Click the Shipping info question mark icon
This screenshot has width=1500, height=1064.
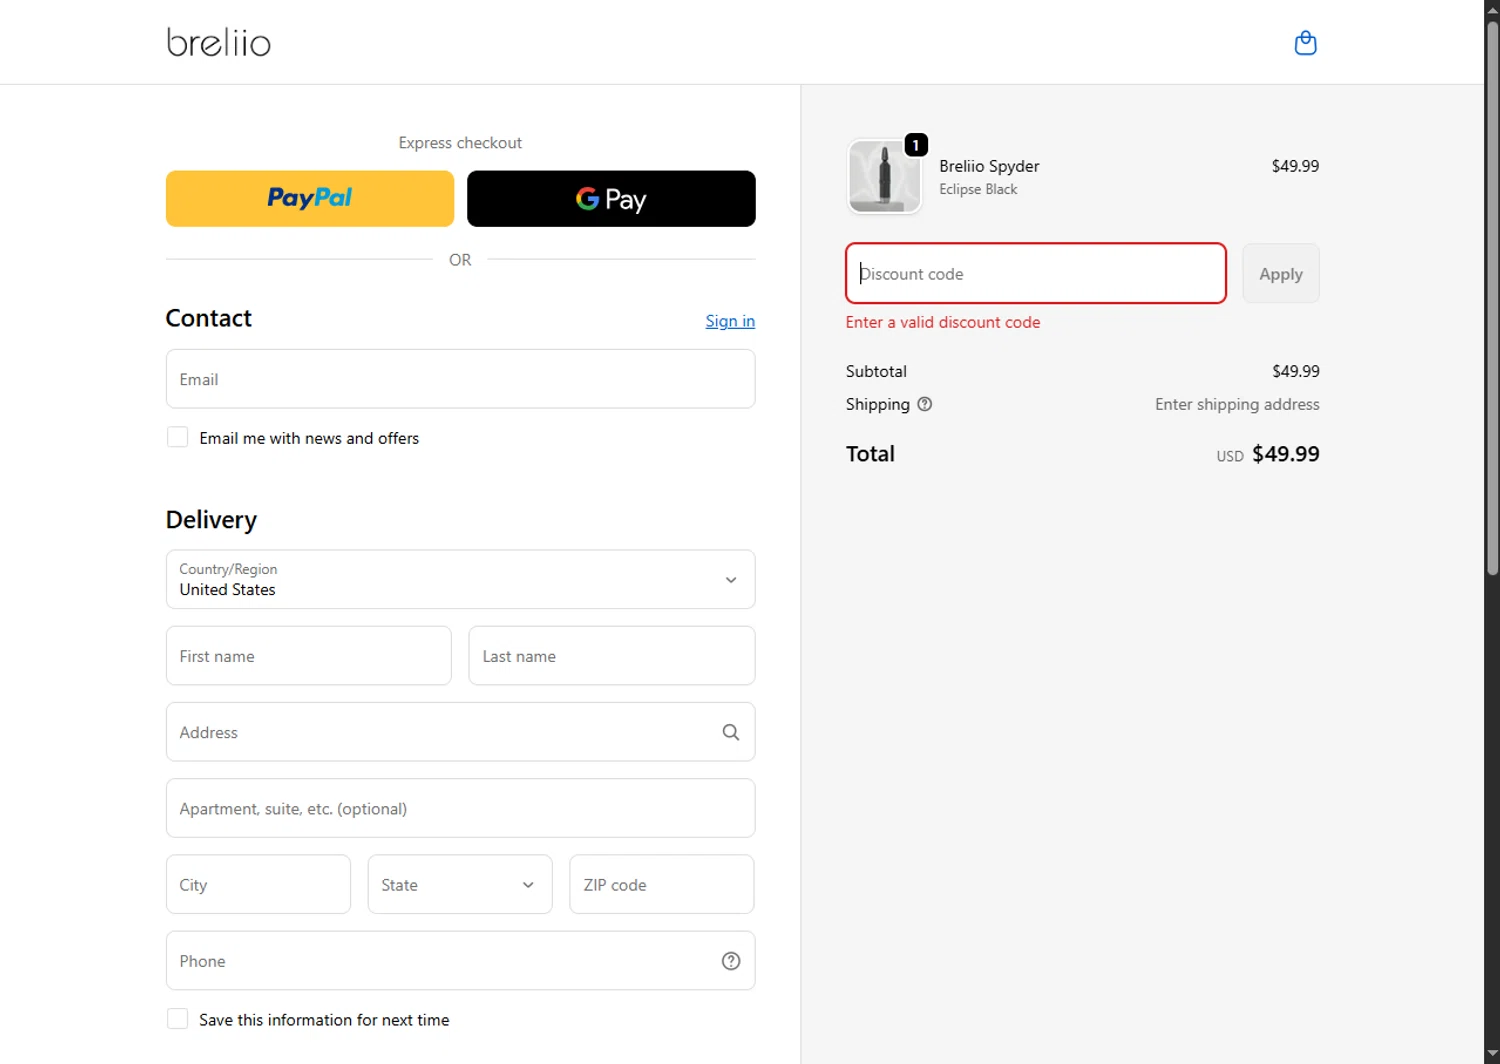point(925,404)
